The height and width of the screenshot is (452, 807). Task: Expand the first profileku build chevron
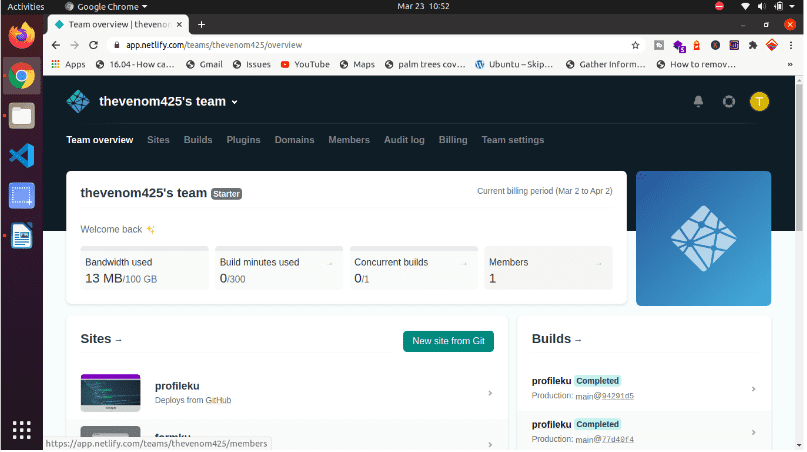(x=753, y=389)
